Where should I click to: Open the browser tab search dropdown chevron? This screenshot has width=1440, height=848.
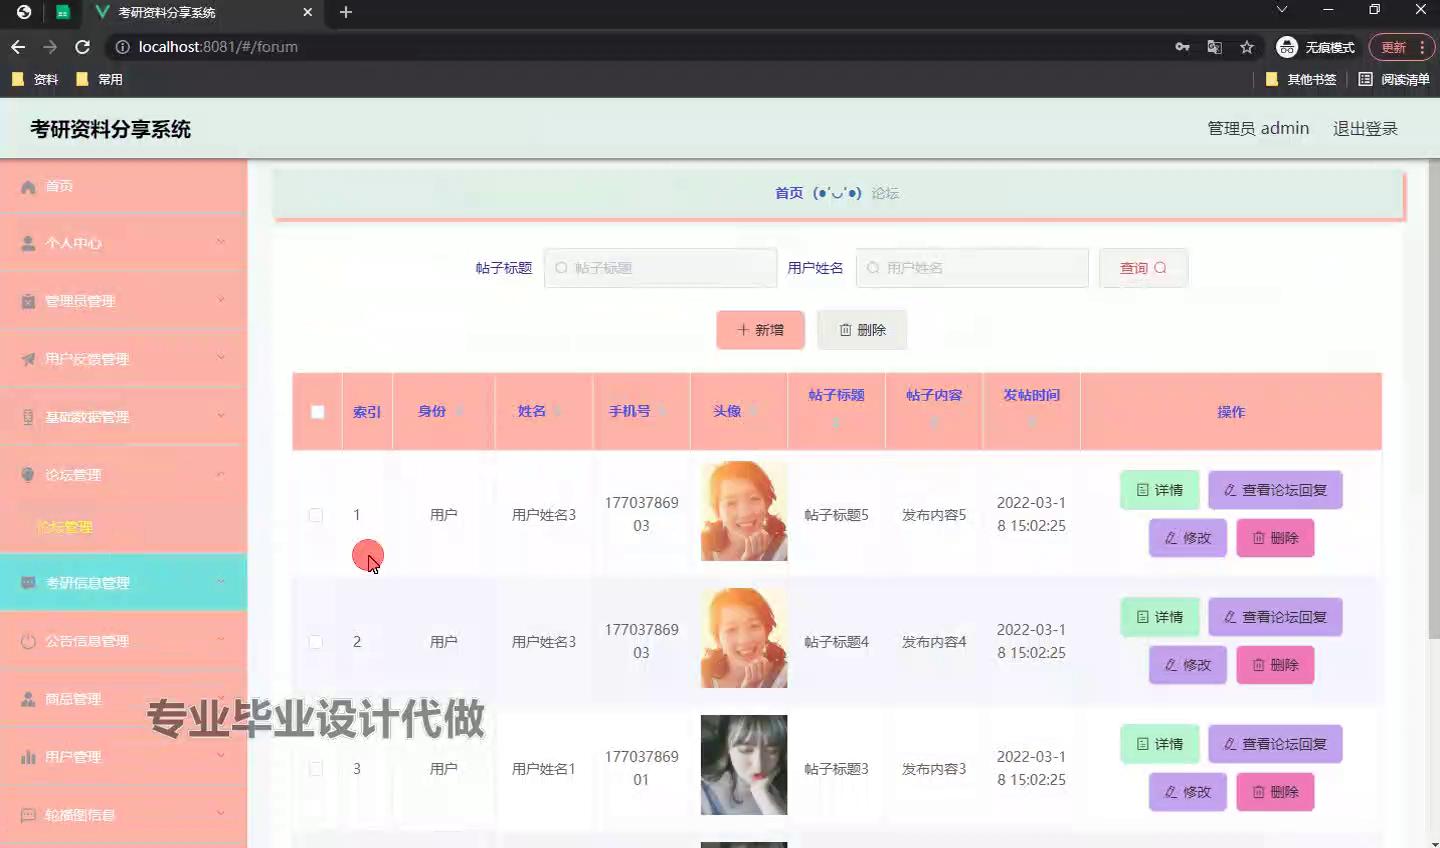1282,10
